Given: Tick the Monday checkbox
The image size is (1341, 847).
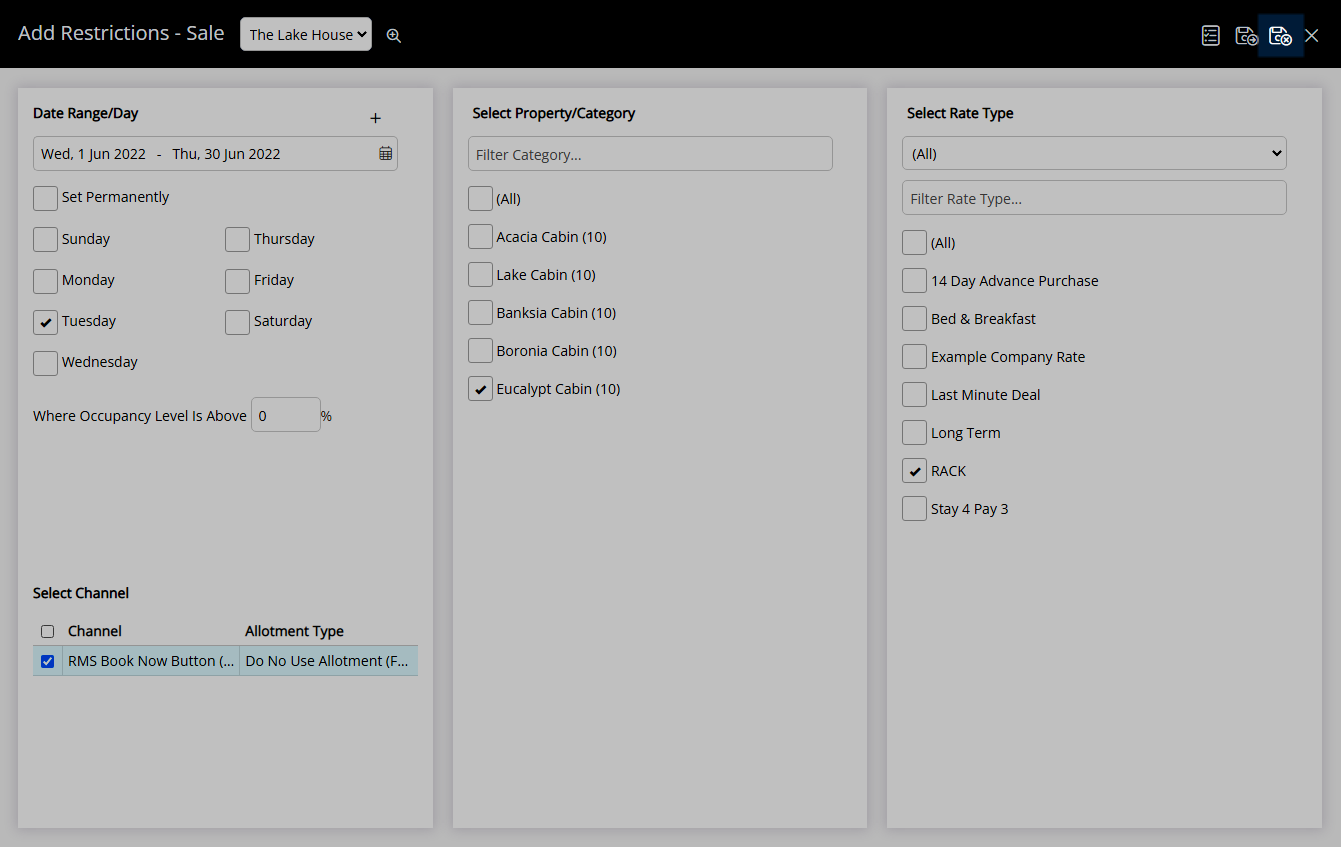Looking at the screenshot, I should [46, 281].
